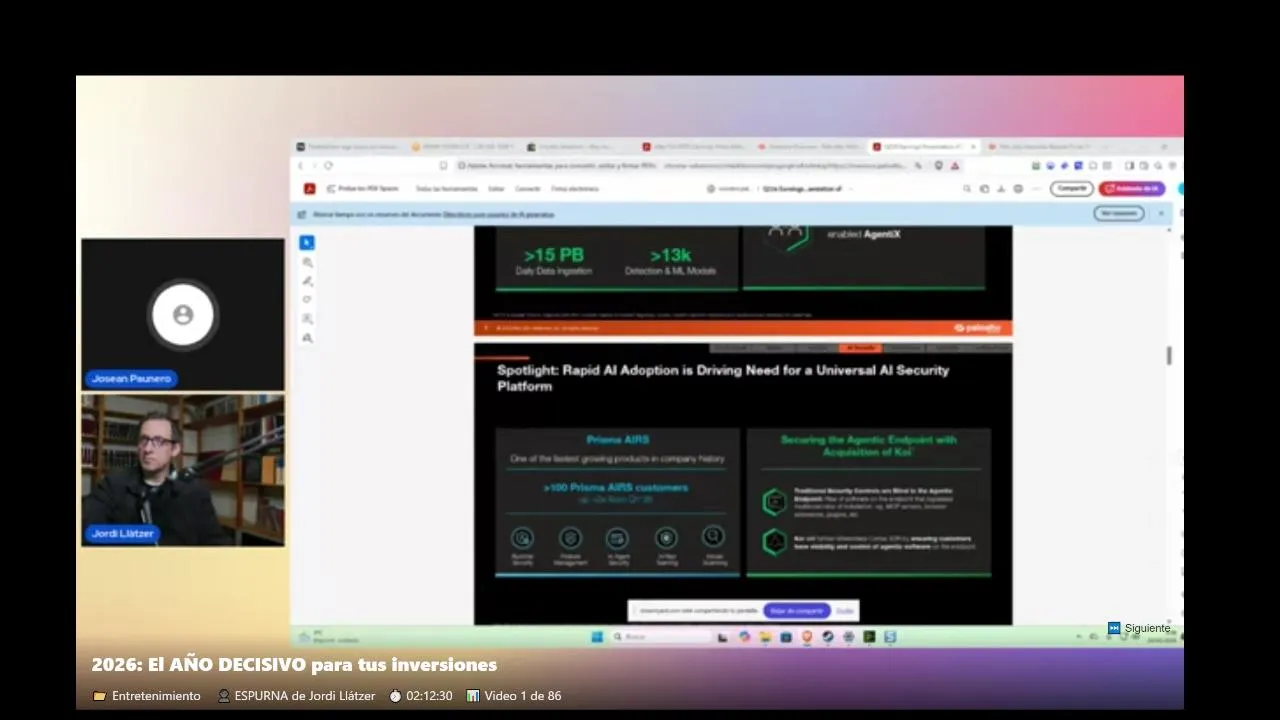Click the >15 PB Daily Data Ingestion figure

point(554,261)
